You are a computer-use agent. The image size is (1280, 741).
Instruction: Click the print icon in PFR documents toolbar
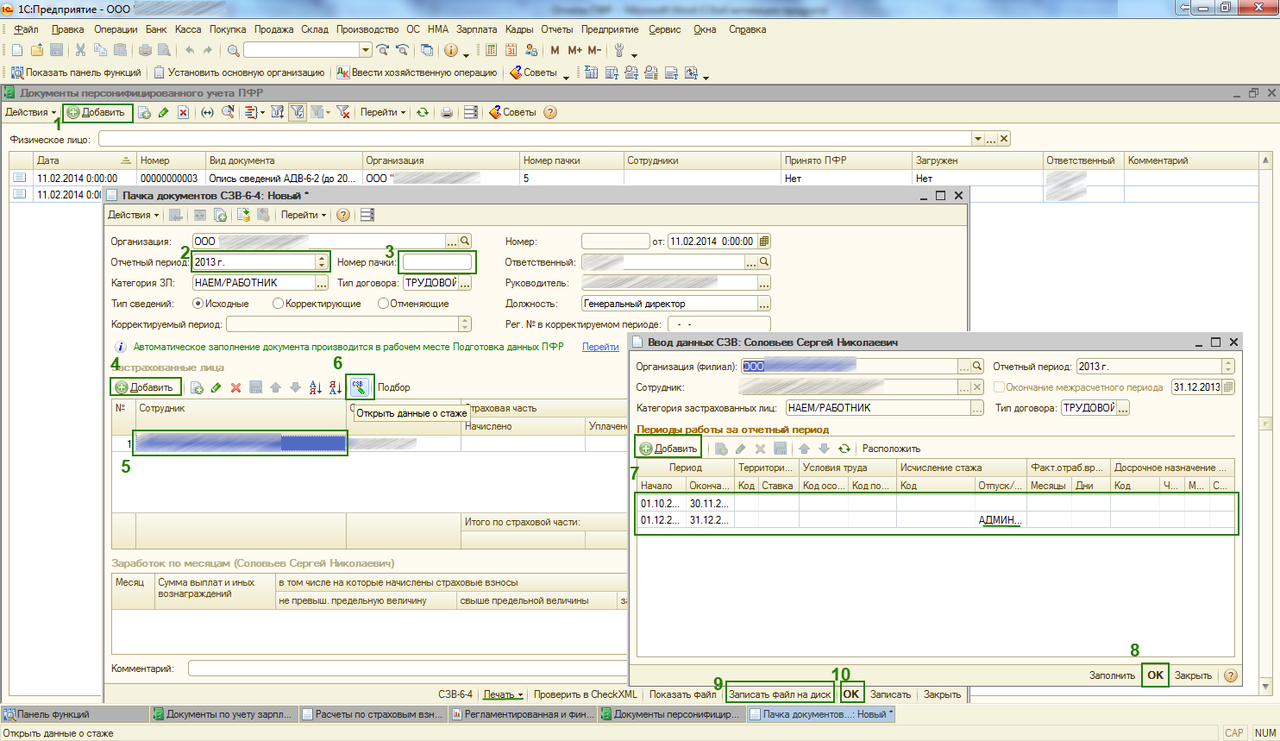[x=448, y=113]
